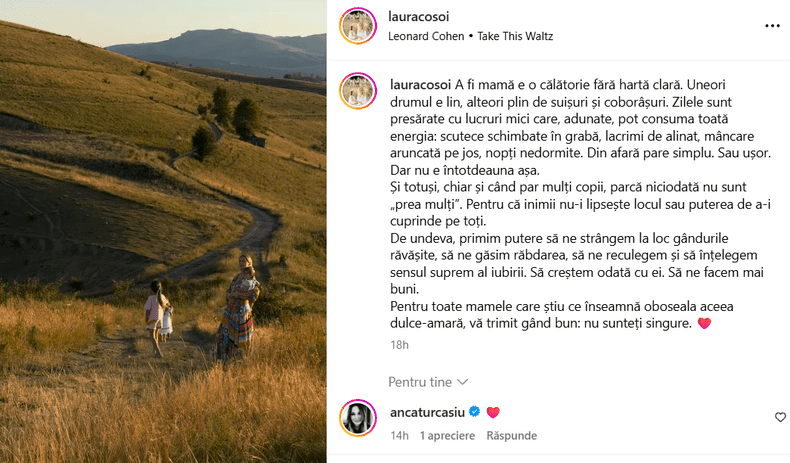View likes via 1 apreciere
790x463 pixels.
click(447, 435)
